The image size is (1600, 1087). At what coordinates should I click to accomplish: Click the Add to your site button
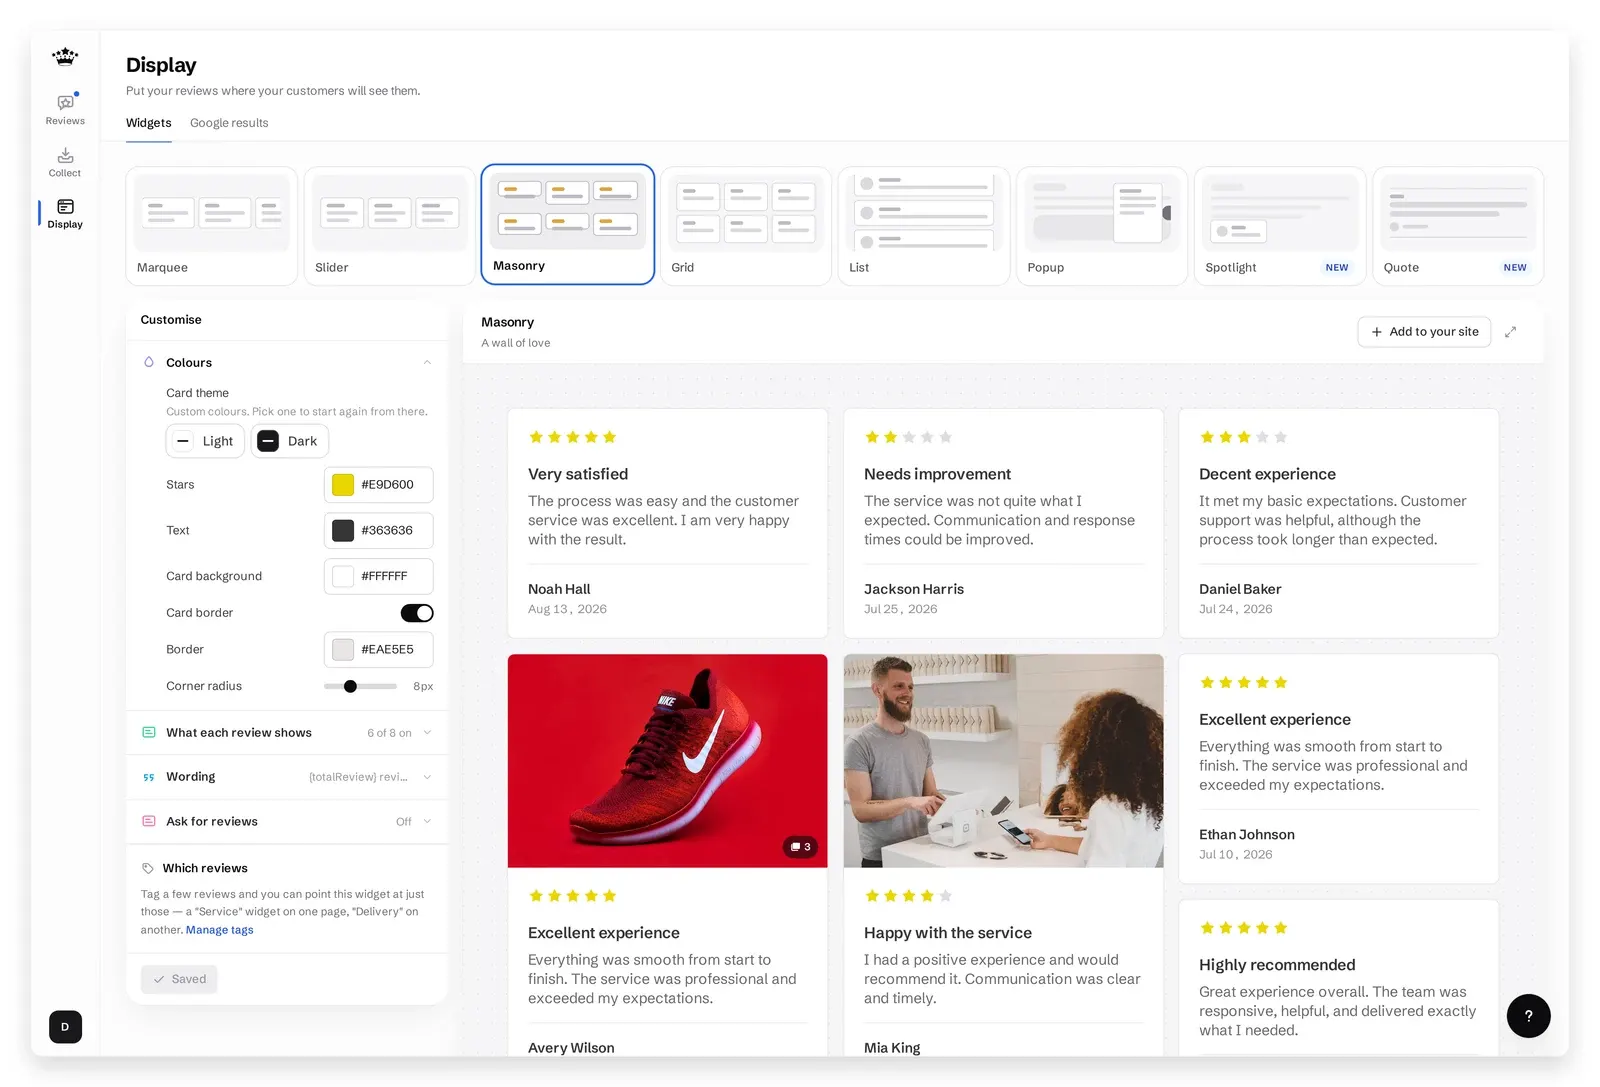pyautogui.click(x=1424, y=332)
